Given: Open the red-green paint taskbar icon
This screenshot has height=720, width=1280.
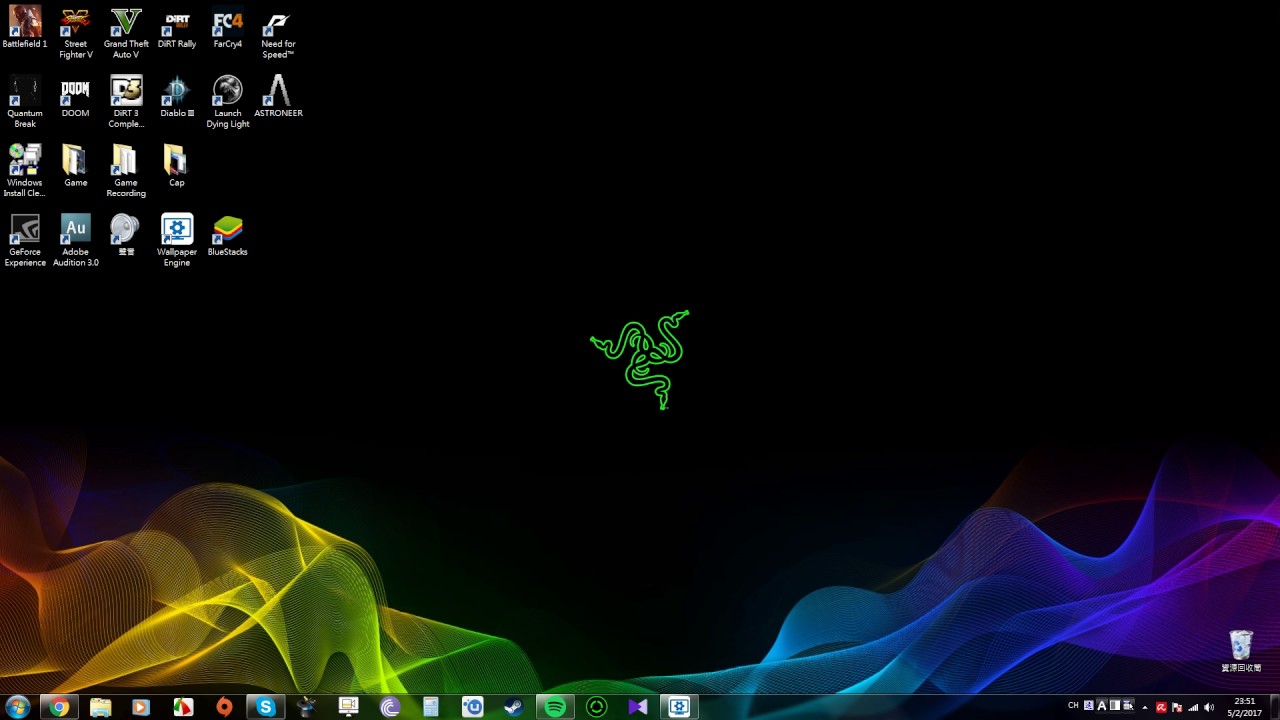Looking at the screenshot, I should [183, 707].
